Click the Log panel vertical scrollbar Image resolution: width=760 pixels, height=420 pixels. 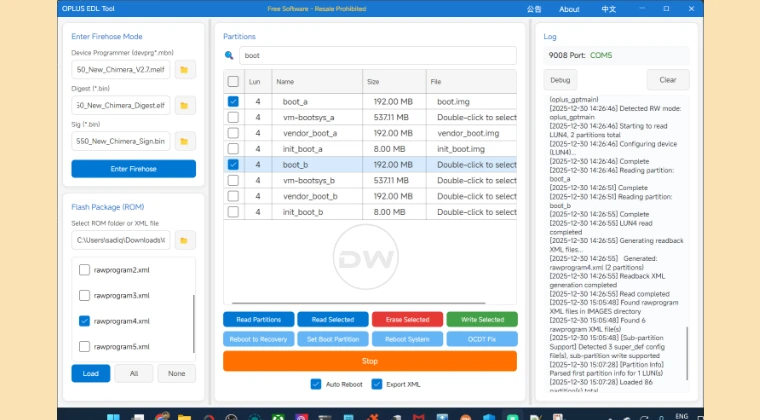pos(687,354)
